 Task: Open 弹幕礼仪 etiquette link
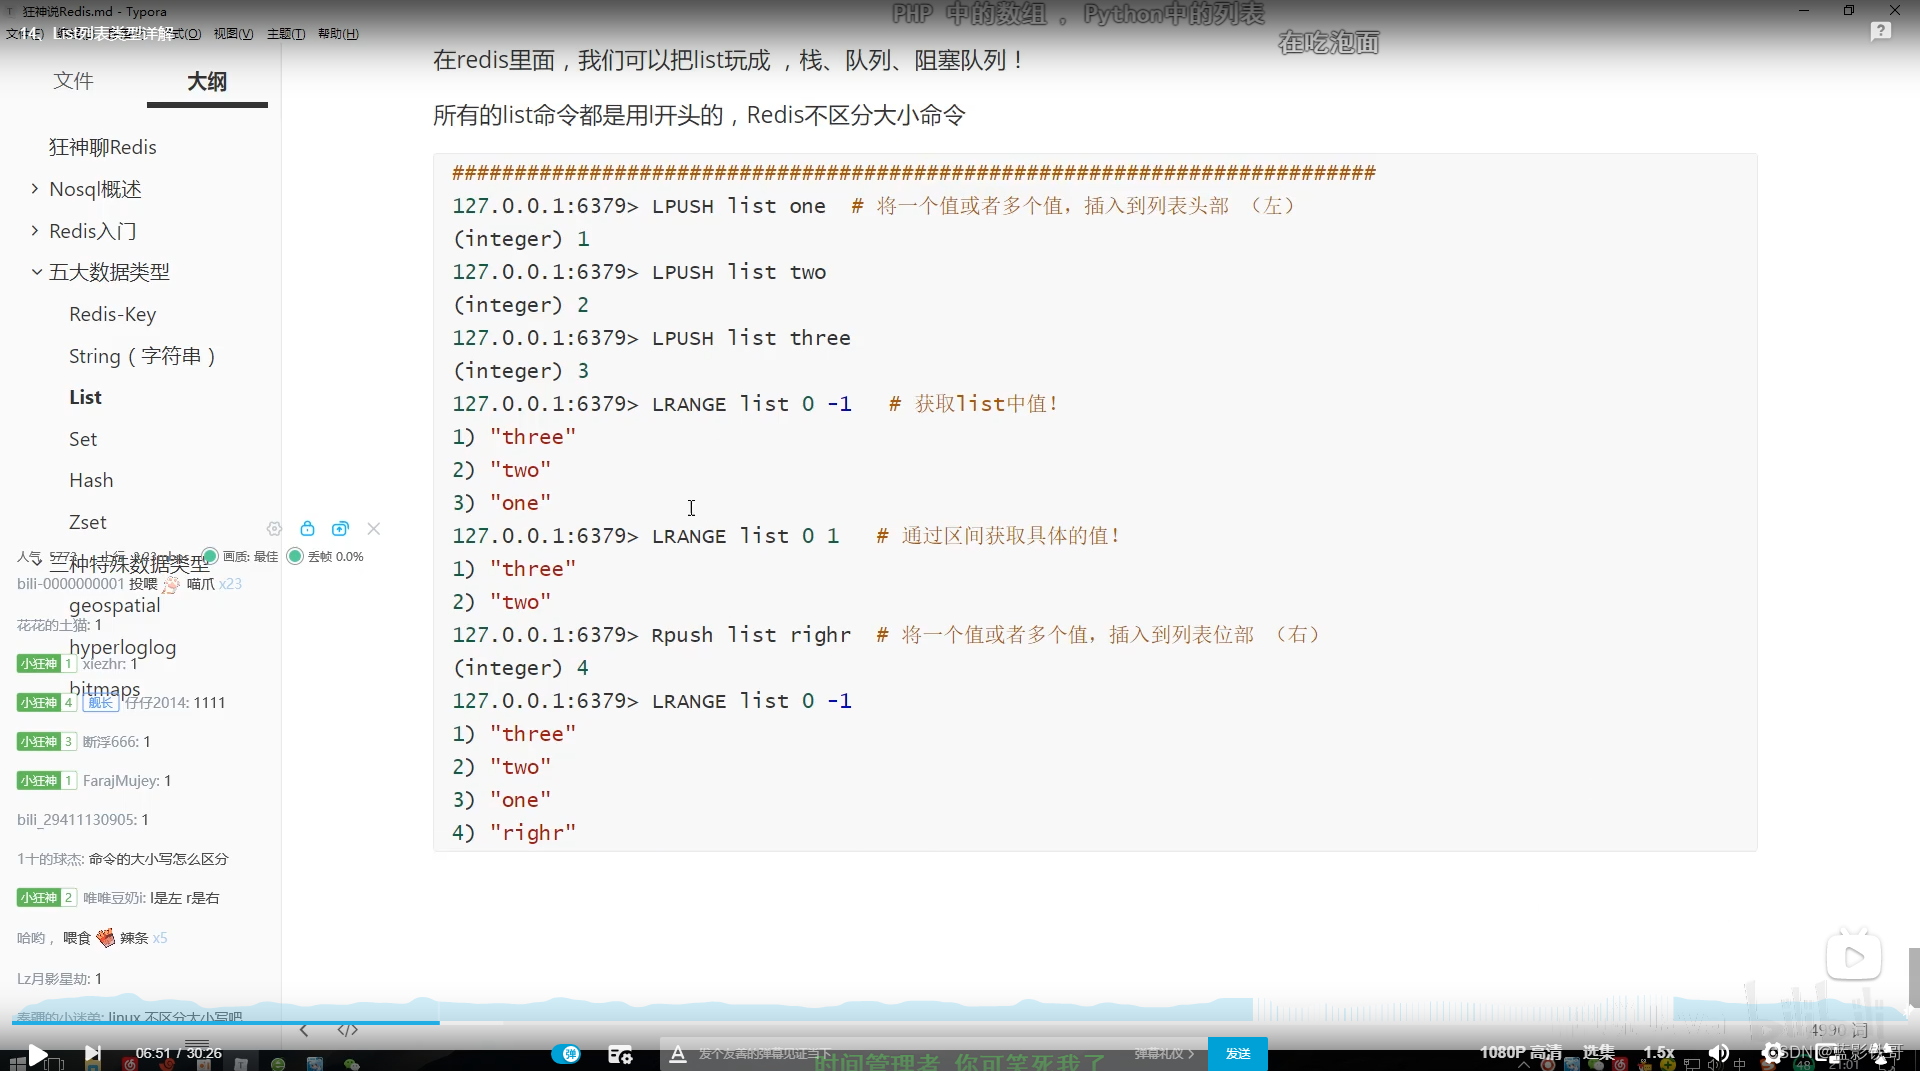point(1164,1054)
